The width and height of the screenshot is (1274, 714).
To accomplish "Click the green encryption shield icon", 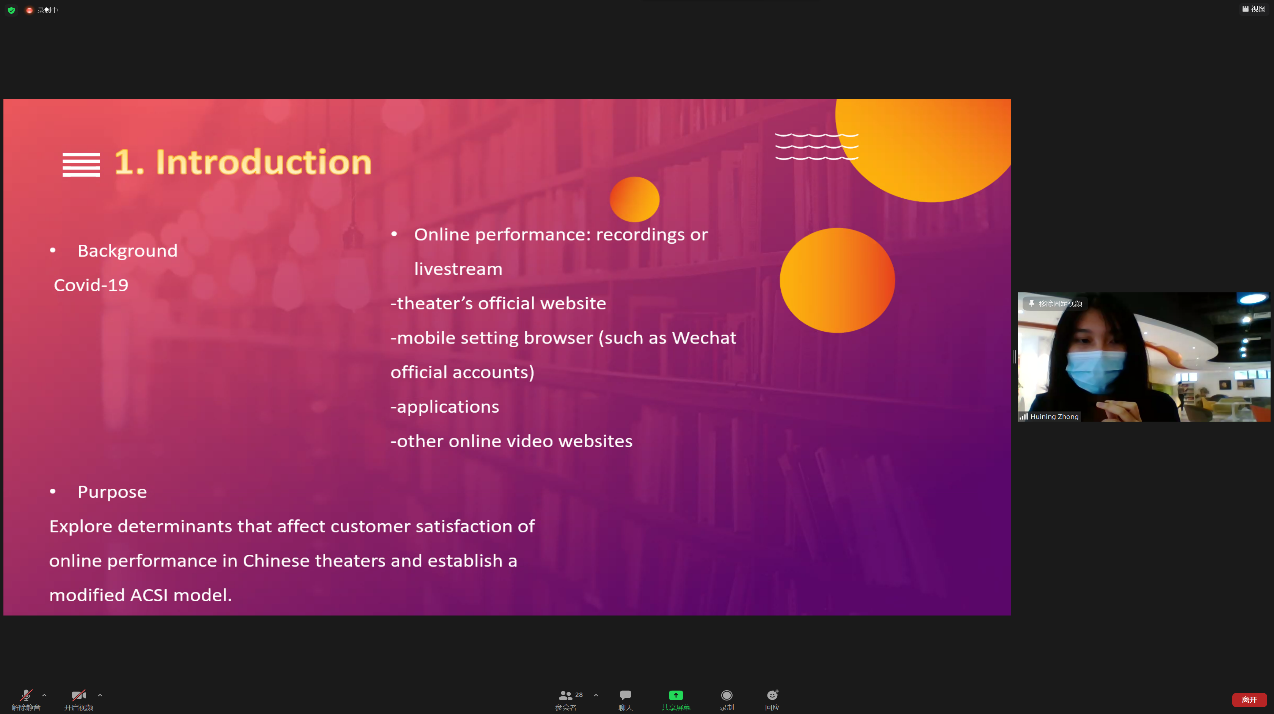I will click(12, 10).
